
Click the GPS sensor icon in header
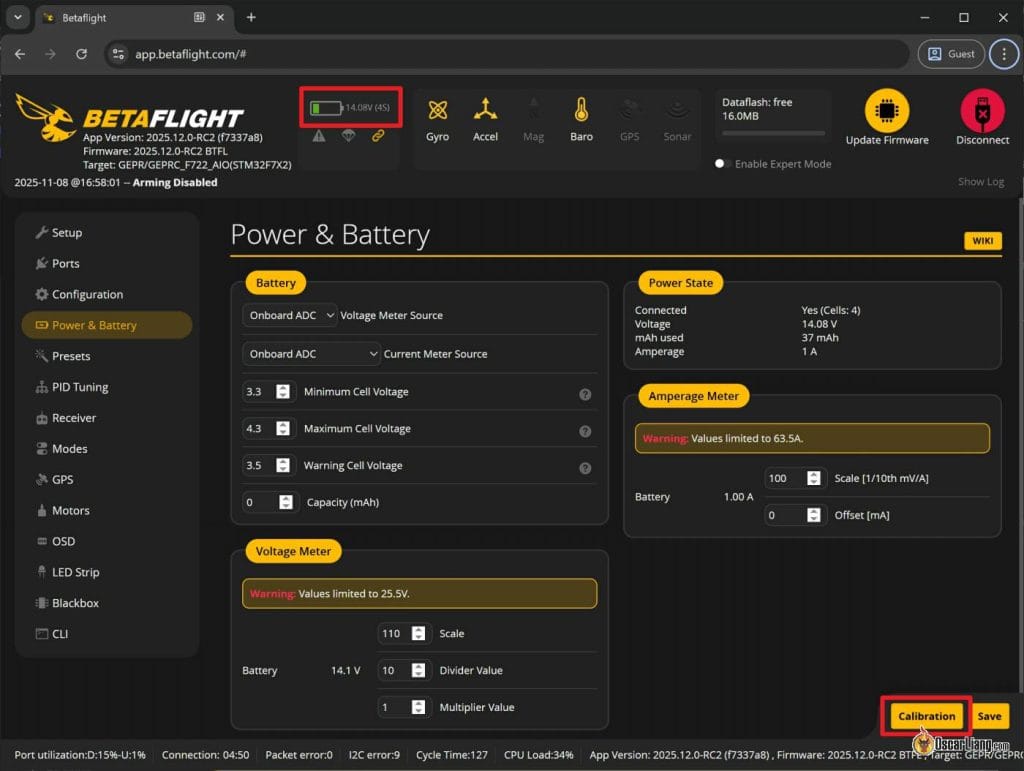pyautogui.click(x=630, y=110)
